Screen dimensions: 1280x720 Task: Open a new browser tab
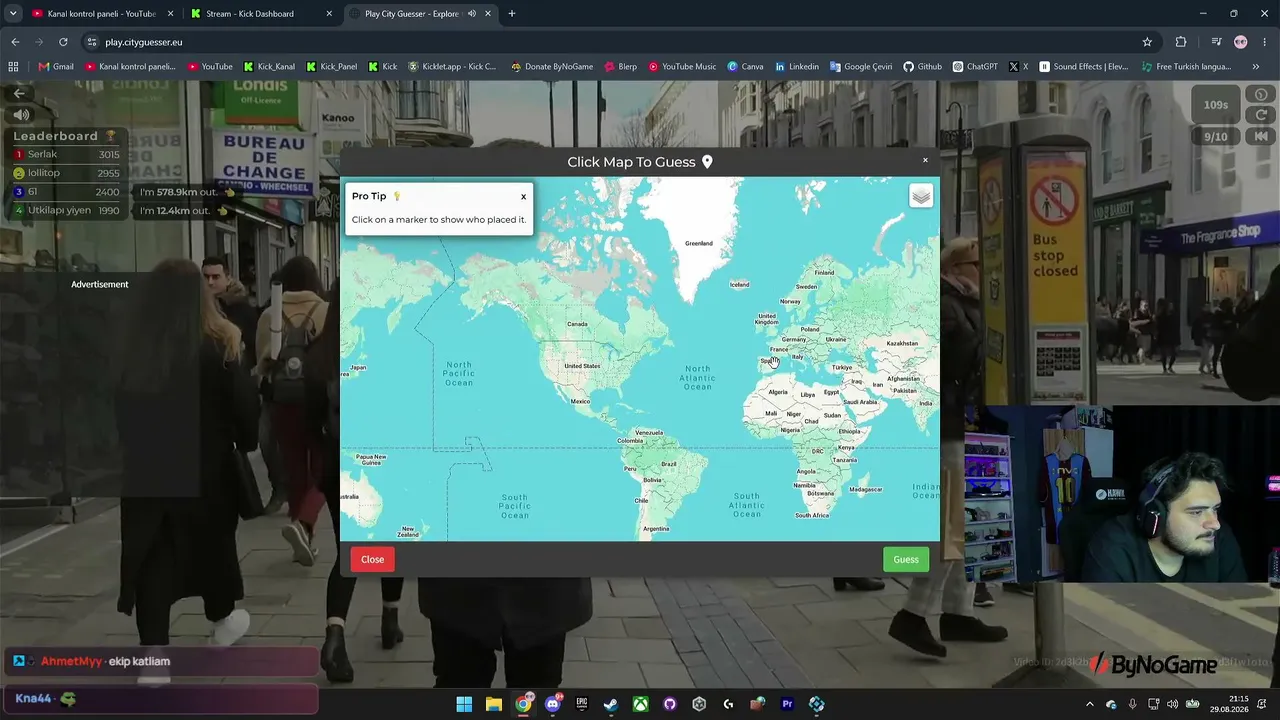coord(511,14)
